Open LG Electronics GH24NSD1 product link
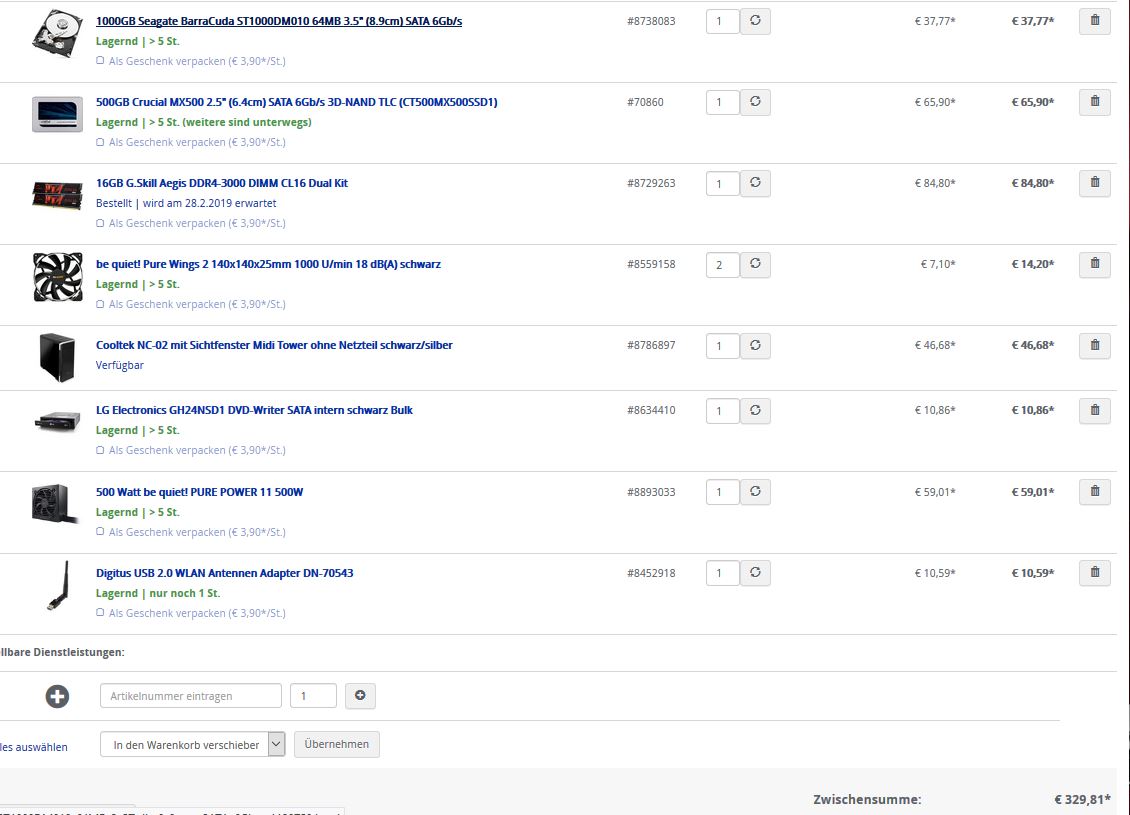The width and height of the screenshot is (1130, 815). (254, 410)
